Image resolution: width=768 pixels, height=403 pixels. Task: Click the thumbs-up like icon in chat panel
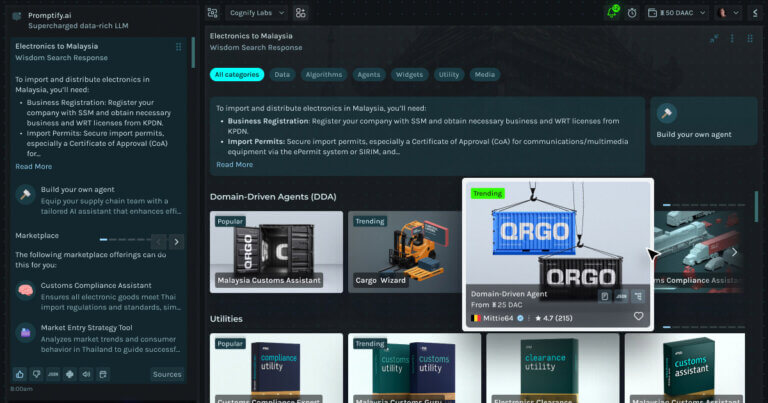coord(20,374)
